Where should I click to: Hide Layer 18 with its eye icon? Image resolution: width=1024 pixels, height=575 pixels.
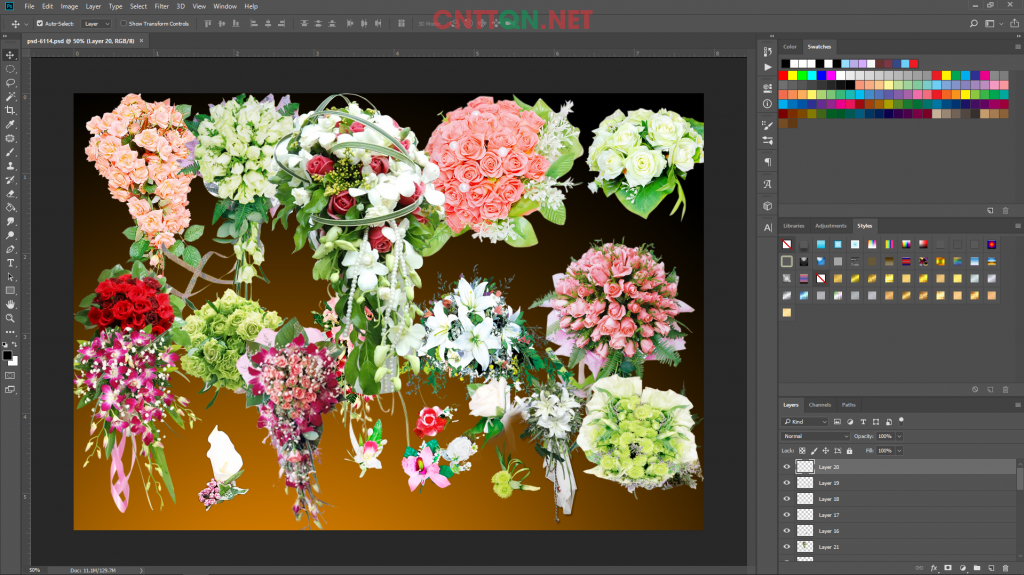(787, 499)
